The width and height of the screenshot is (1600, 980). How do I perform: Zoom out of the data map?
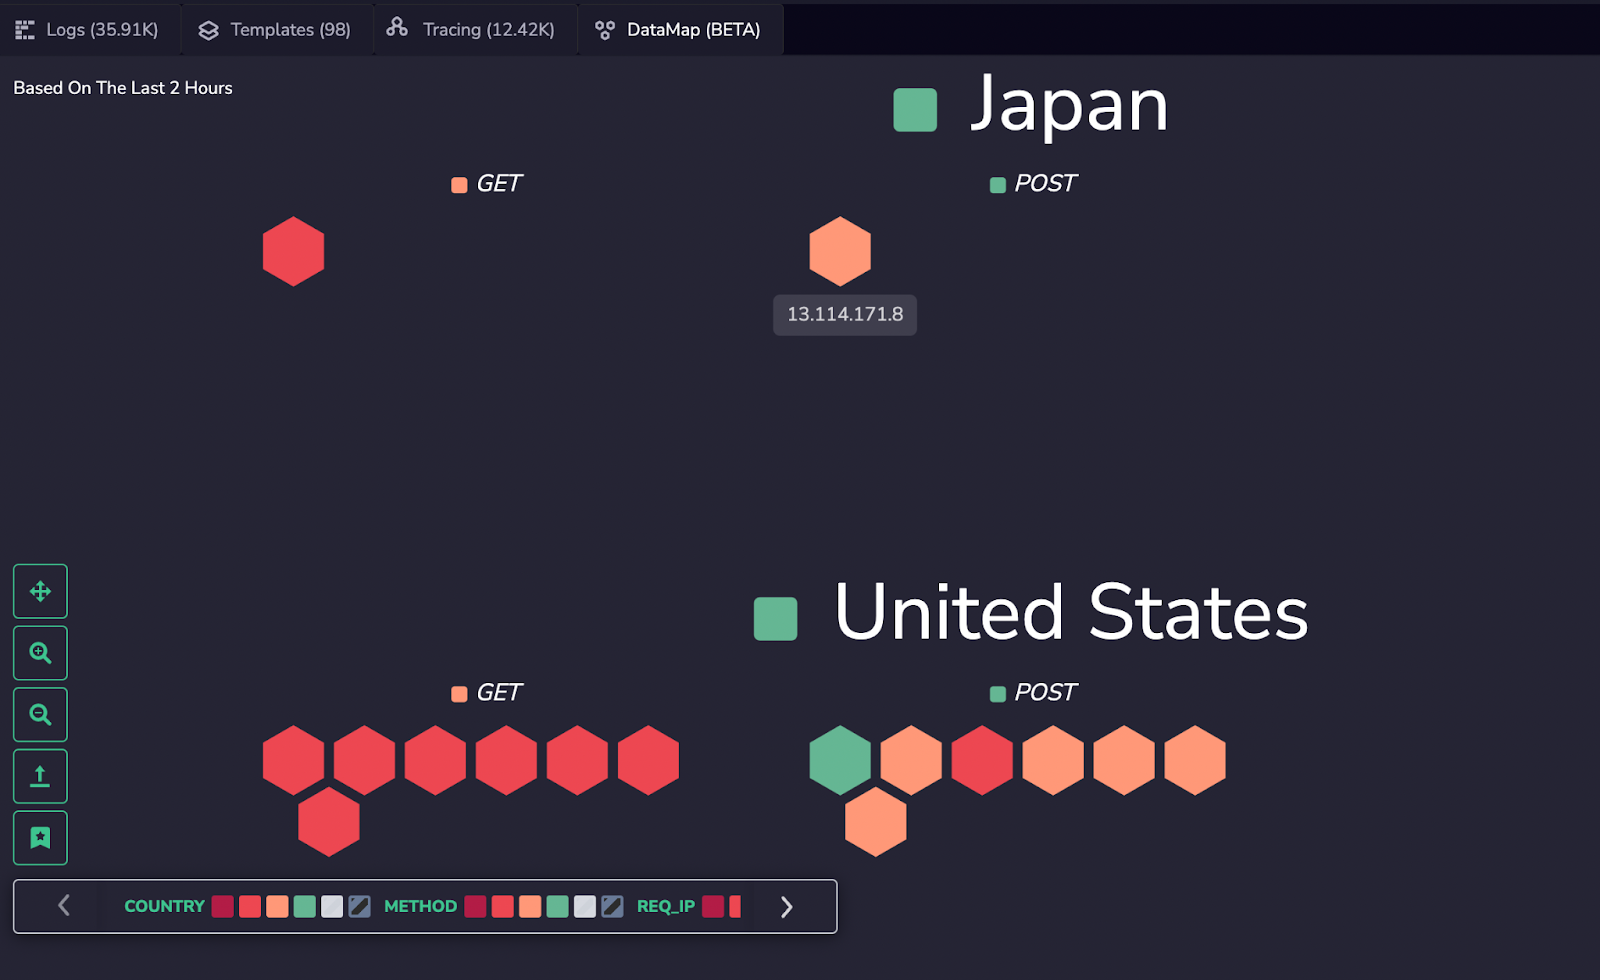pos(40,715)
